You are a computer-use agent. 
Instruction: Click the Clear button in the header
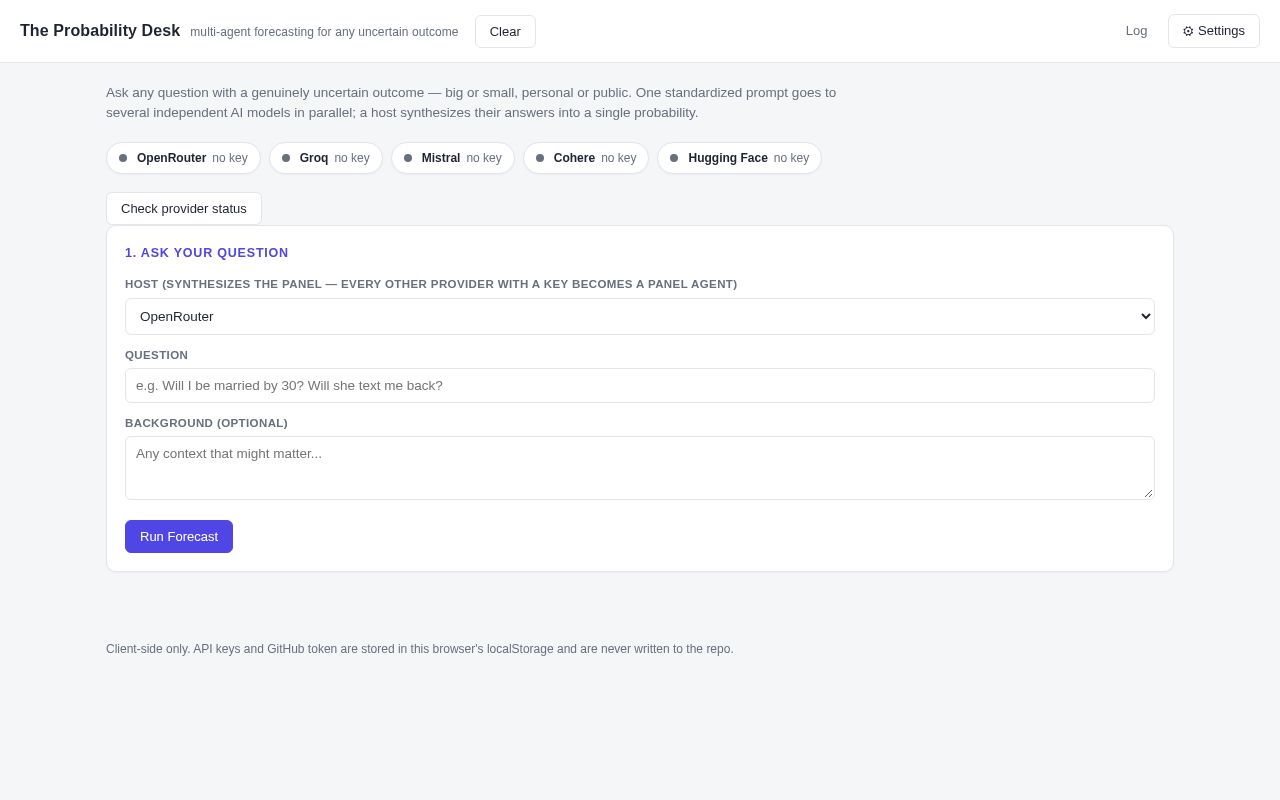pyautogui.click(x=505, y=31)
